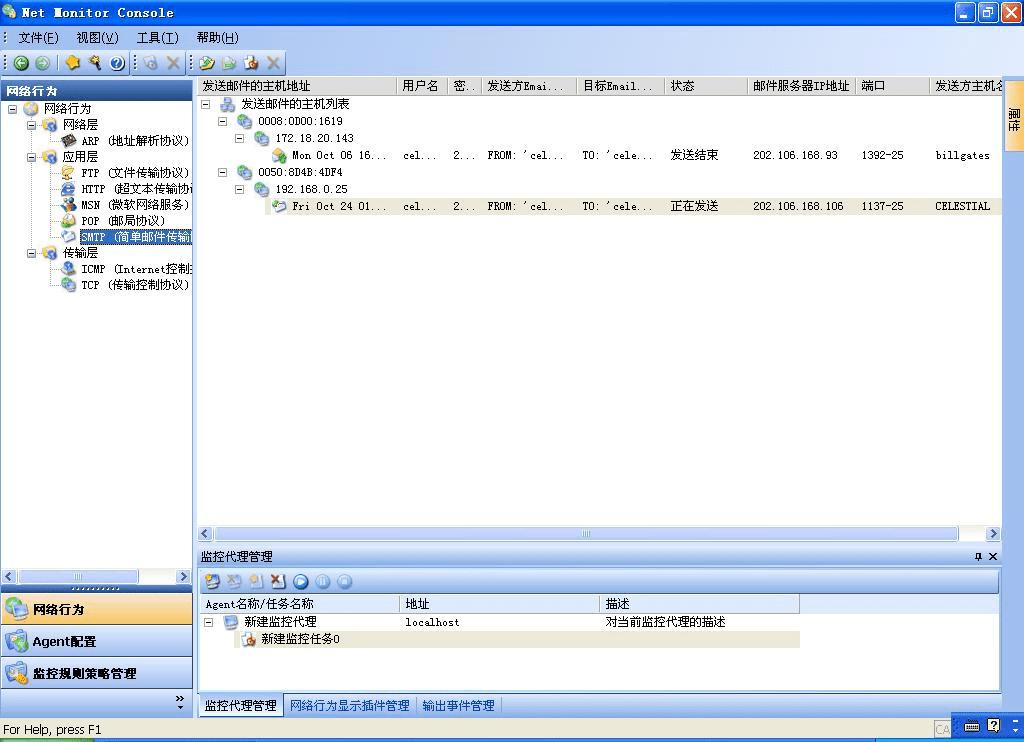Click the document with shield toolbar icon
Image resolution: width=1024 pixels, height=742 pixels.
pos(251,63)
